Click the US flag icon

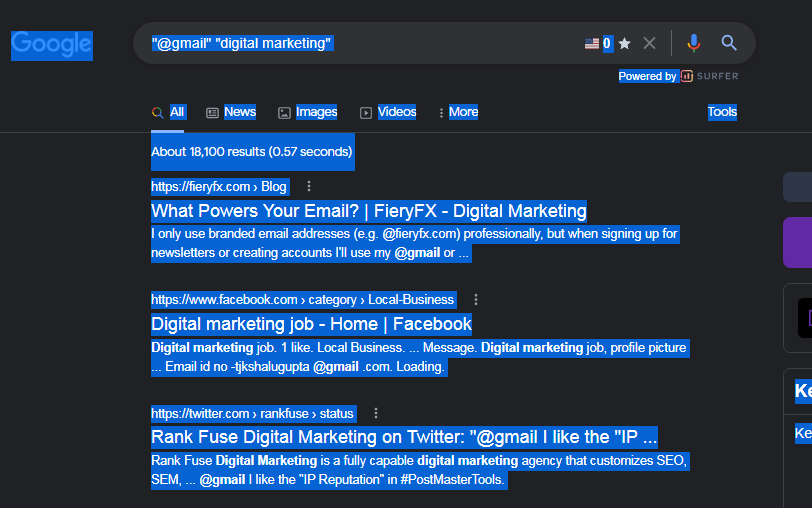click(x=592, y=43)
